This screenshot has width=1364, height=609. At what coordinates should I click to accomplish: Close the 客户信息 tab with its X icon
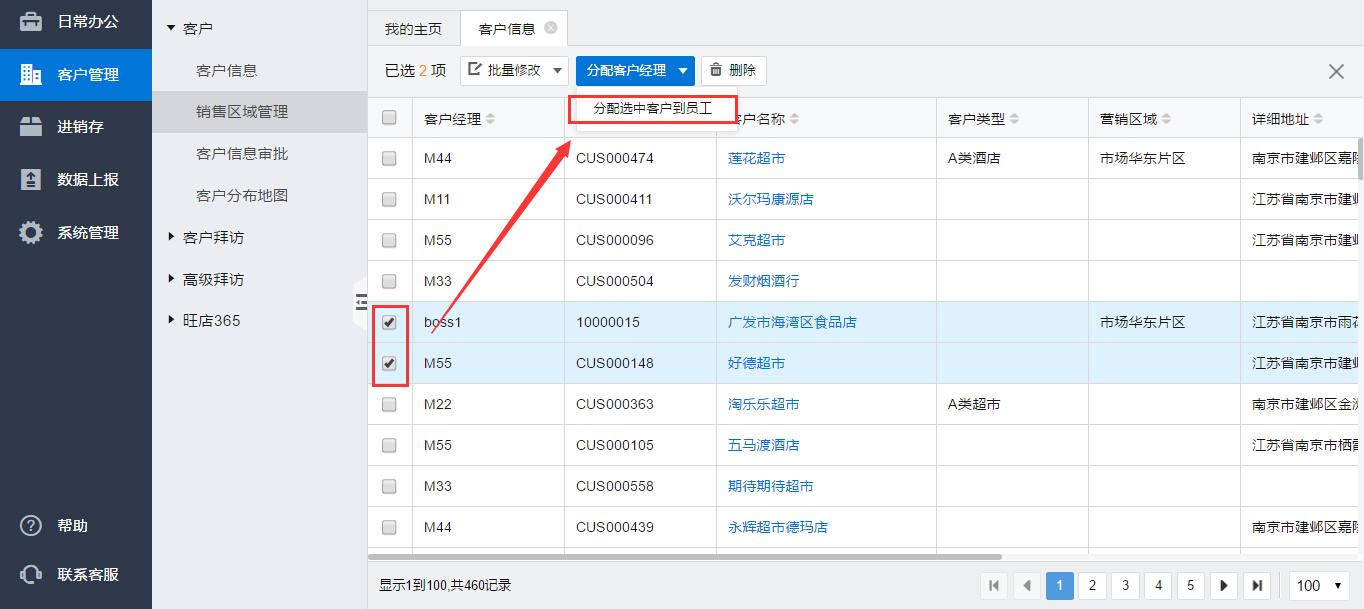coord(551,28)
